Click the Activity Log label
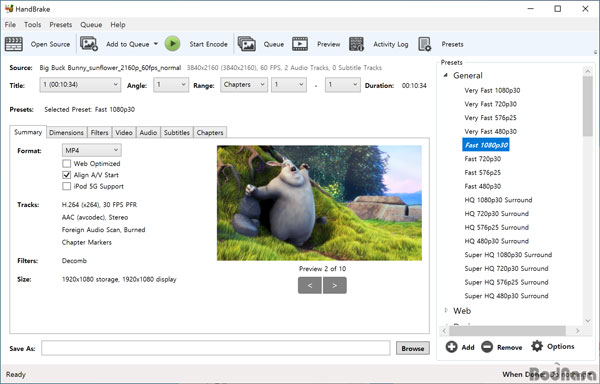The width and height of the screenshot is (600, 384). (391, 44)
